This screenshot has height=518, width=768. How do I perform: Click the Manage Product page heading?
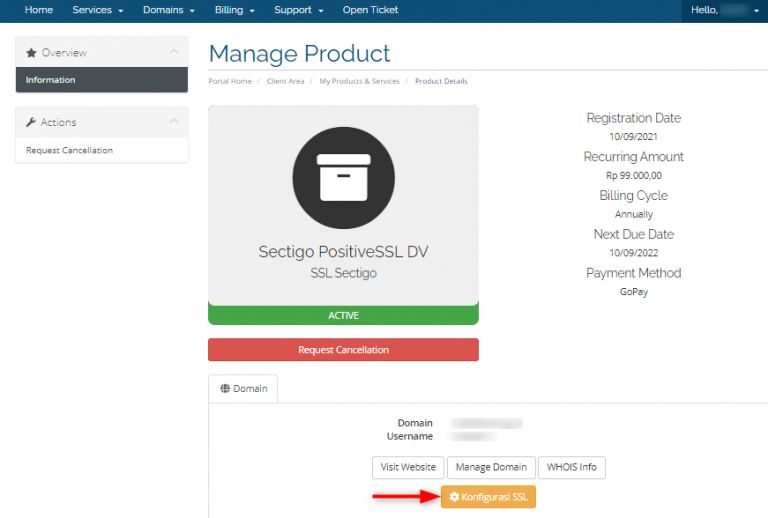[x=299, y=53]
